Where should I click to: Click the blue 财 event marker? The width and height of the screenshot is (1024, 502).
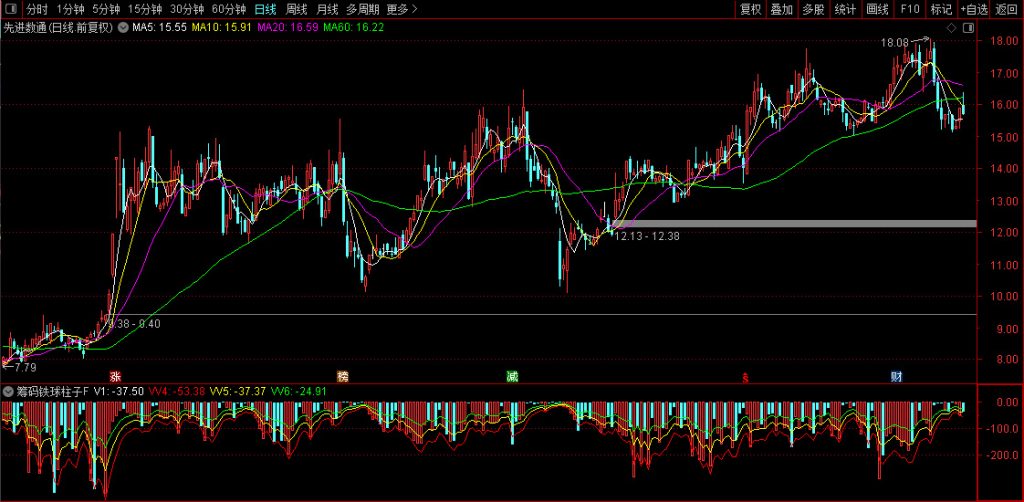click(897, 376)
